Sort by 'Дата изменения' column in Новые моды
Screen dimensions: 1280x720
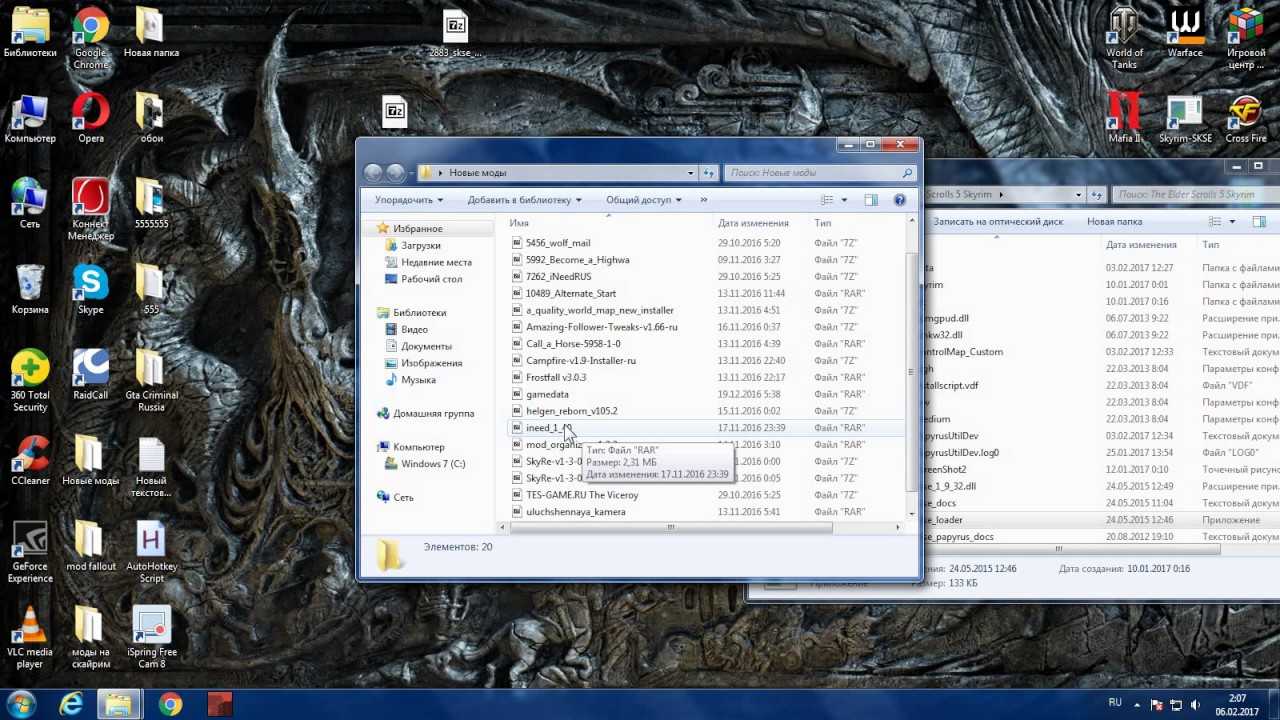(x=761, y=223)
